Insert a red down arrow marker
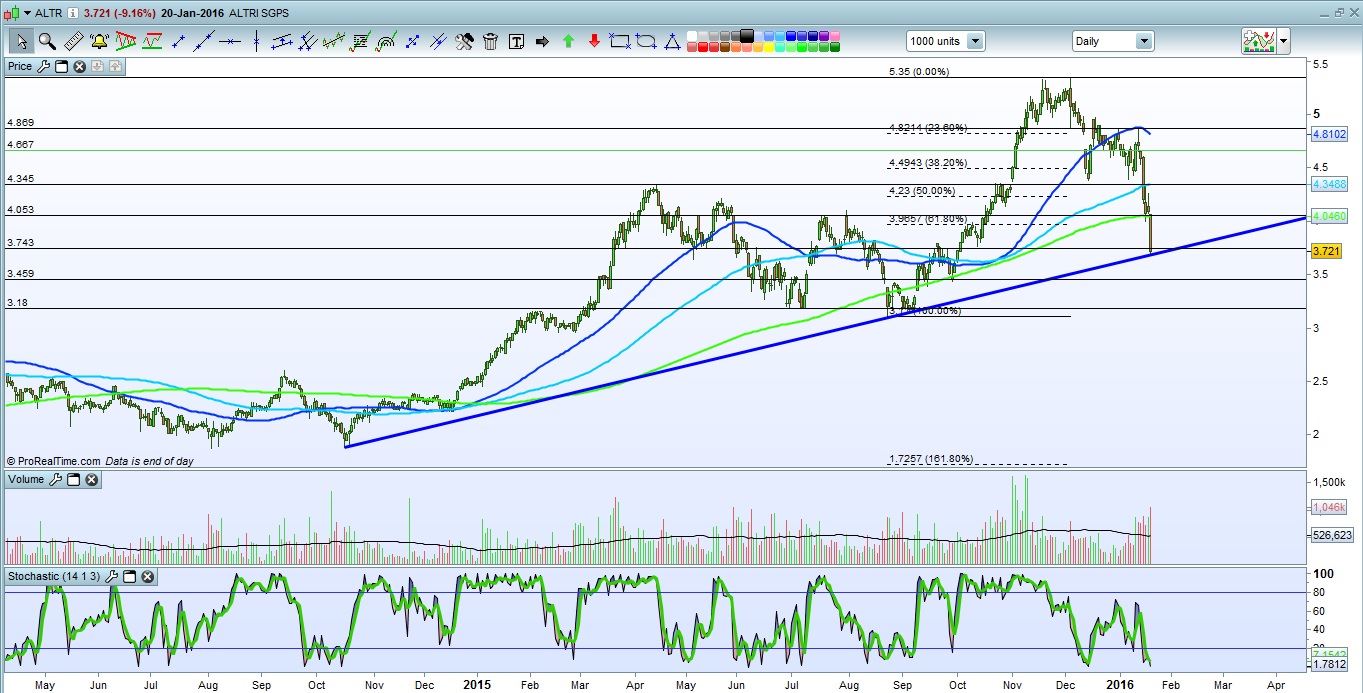The height and width of the screenshot is (693, 1363). click(x=594, y=41)
